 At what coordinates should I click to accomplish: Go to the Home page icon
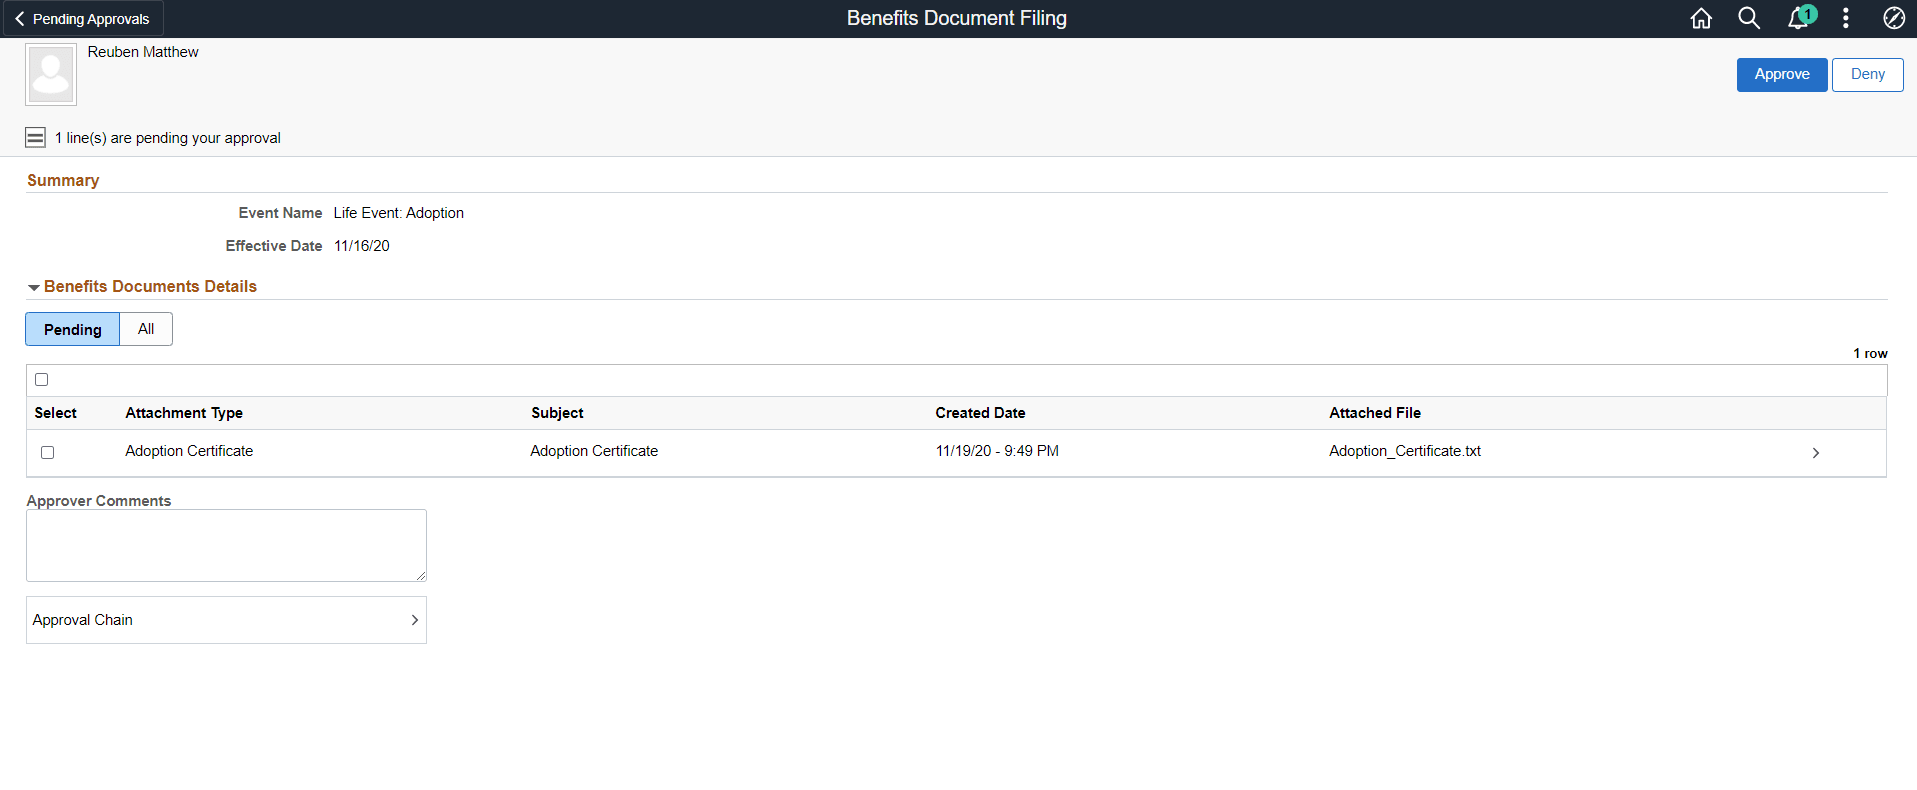[1701, 18]
